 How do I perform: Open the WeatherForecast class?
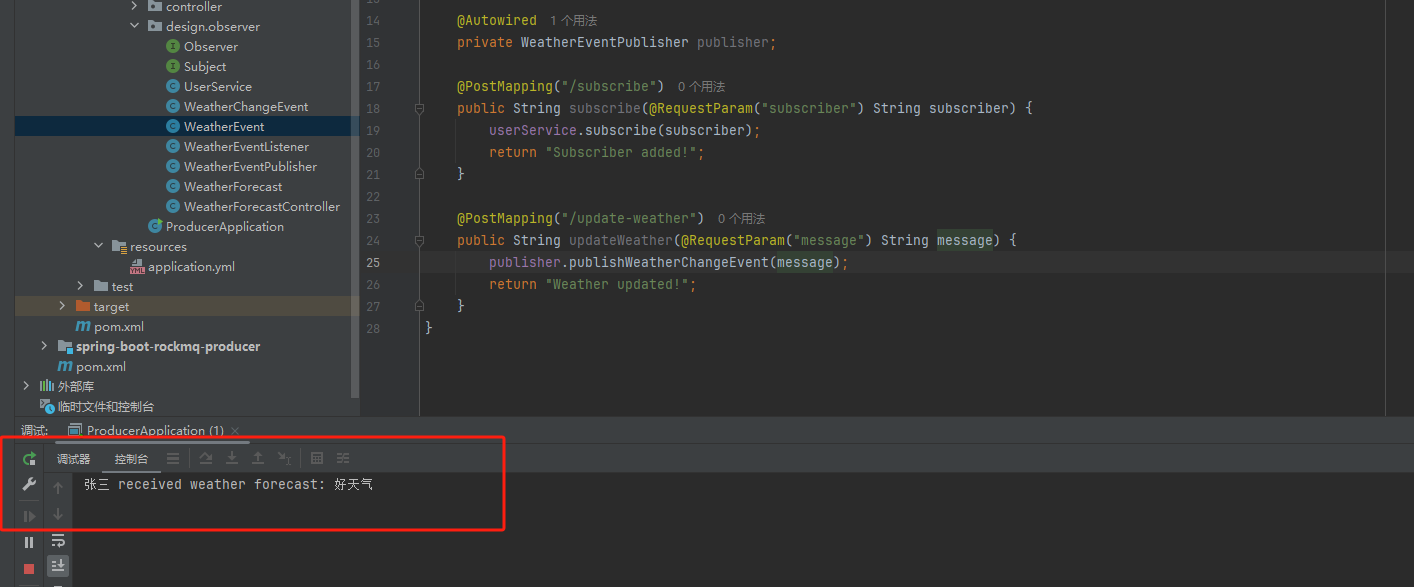point(233,186)
